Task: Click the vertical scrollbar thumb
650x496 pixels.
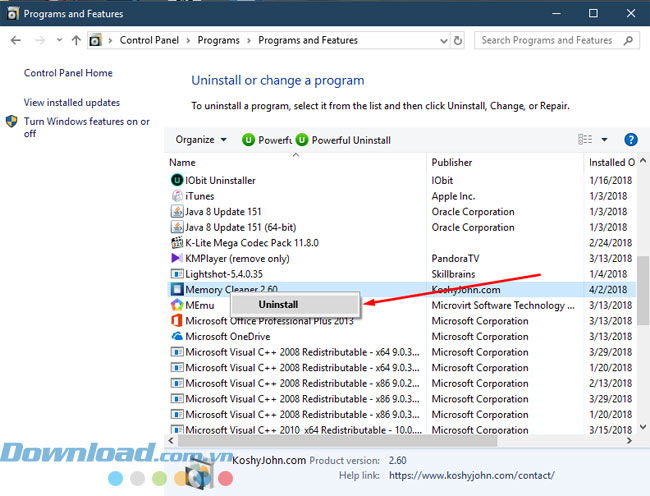Action: coord(643,290)
